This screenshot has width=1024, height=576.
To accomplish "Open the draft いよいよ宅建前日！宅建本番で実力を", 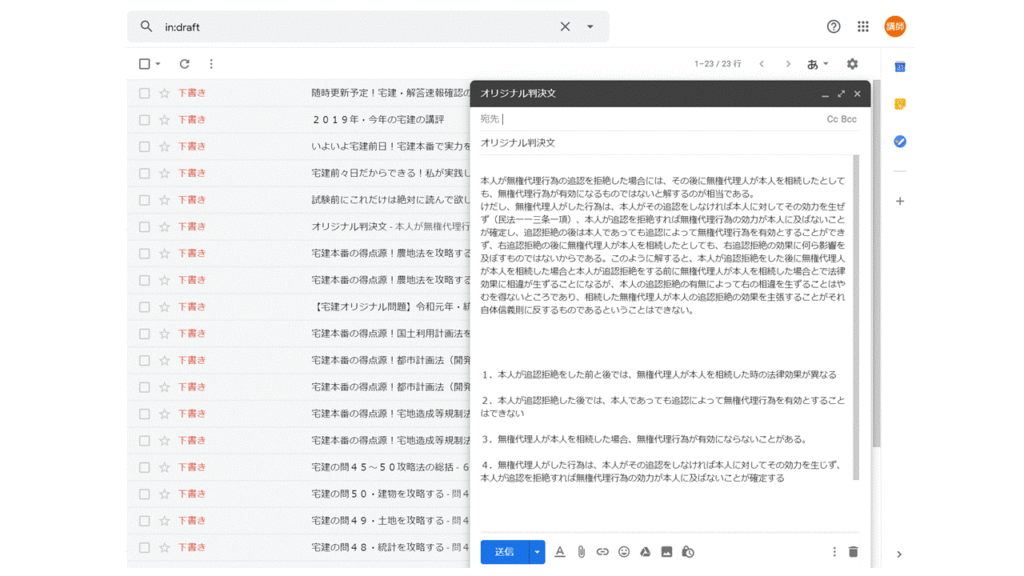I will click(x=391, y=146).
